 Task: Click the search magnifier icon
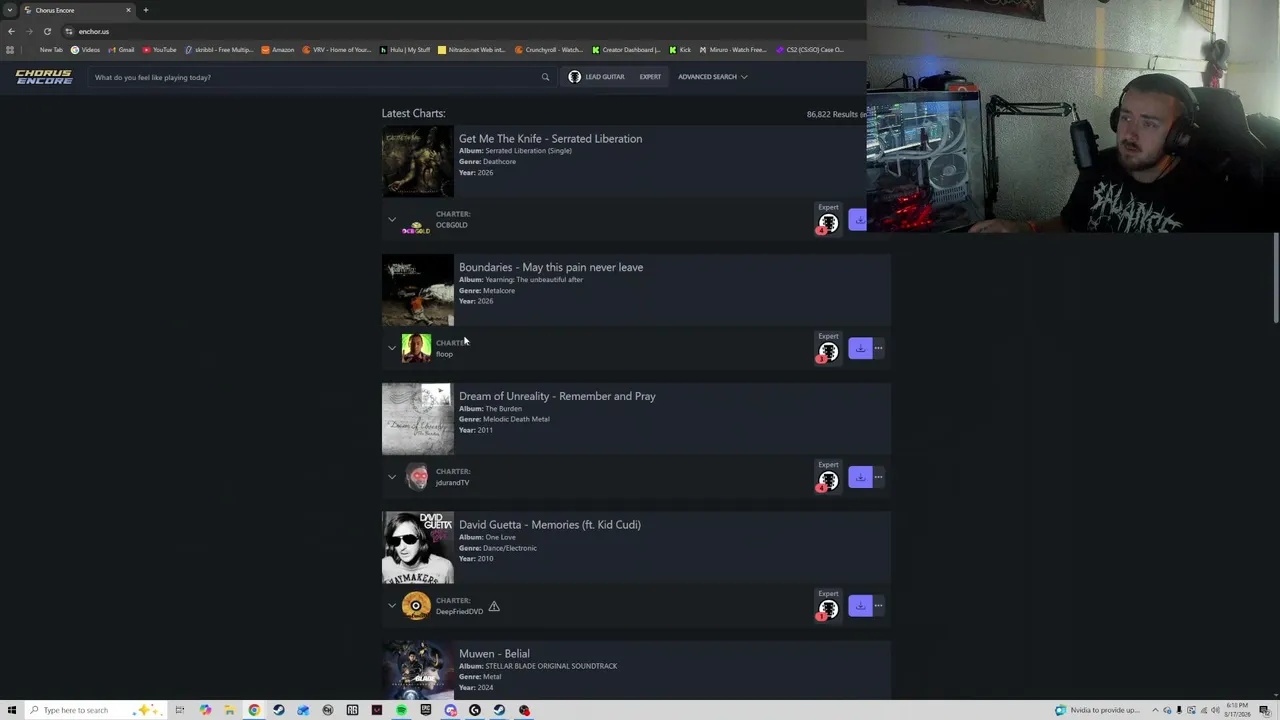(x=545, y=77)
